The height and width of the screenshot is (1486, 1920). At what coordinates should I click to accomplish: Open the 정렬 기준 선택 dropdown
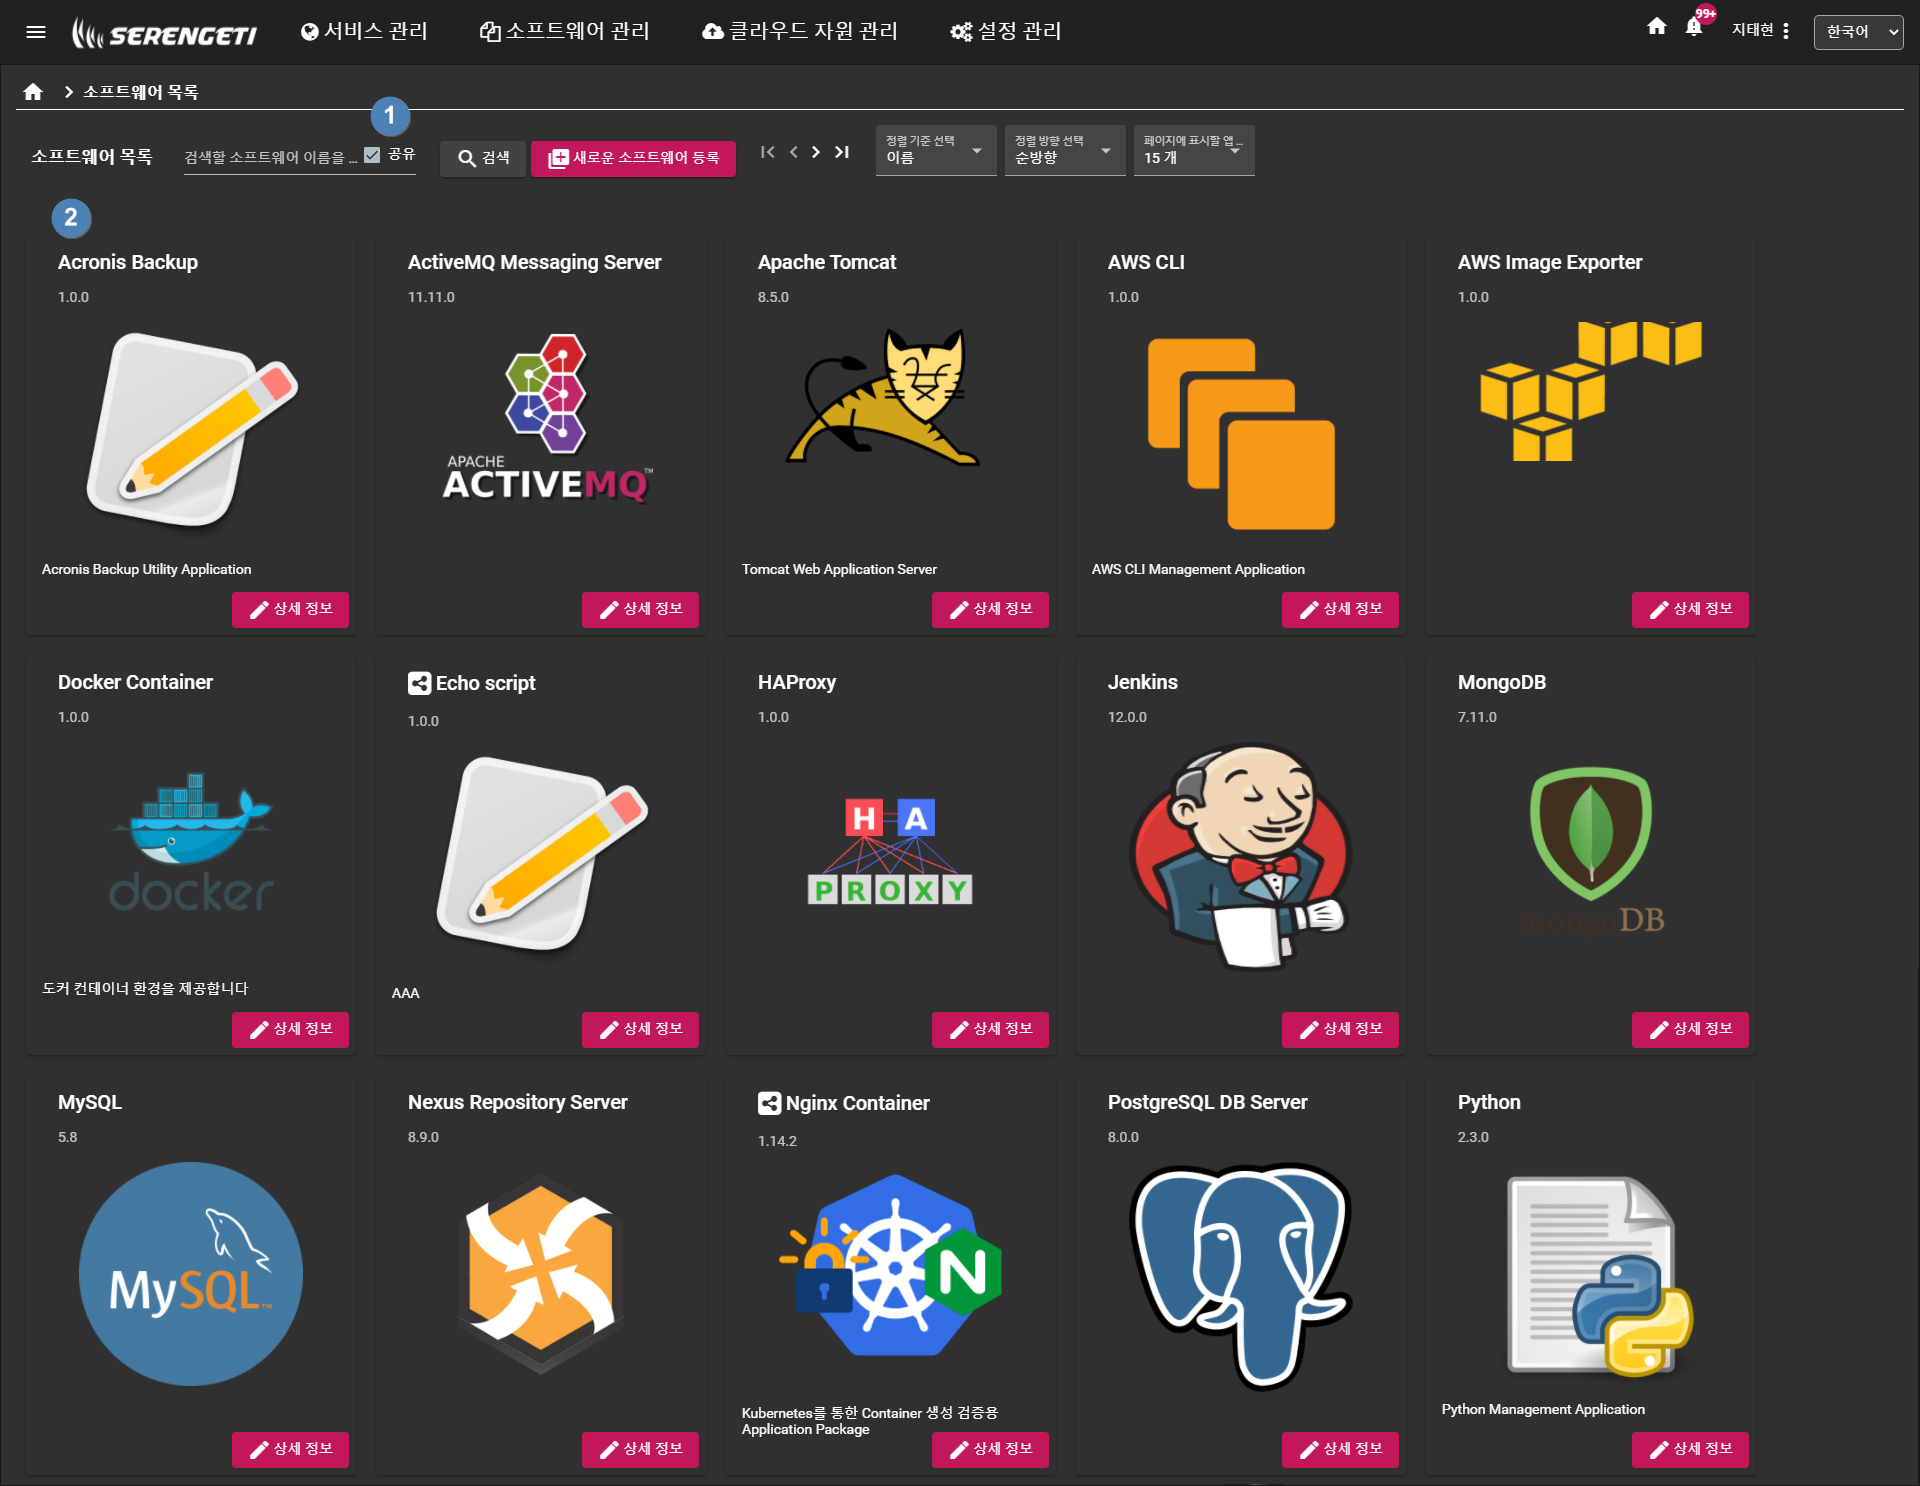point(935,151)
